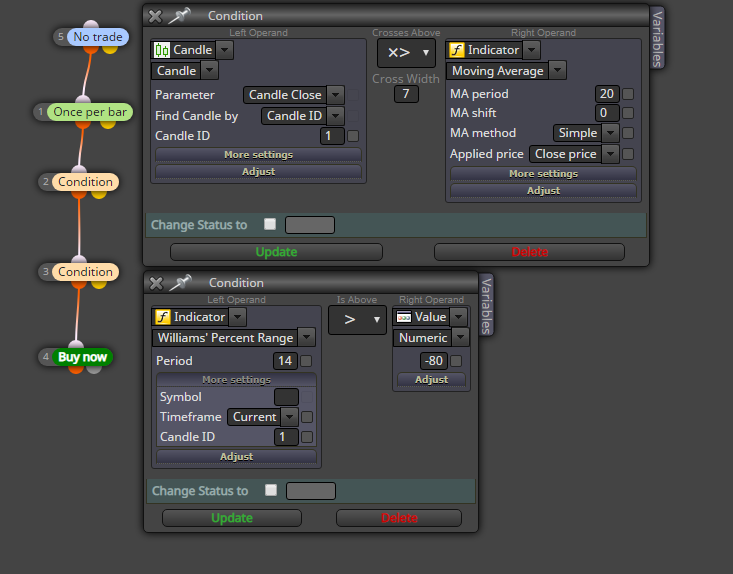Open the Moving Average indicator dropdown
Viewport: 733px width, 574px height.
point(557,71)
